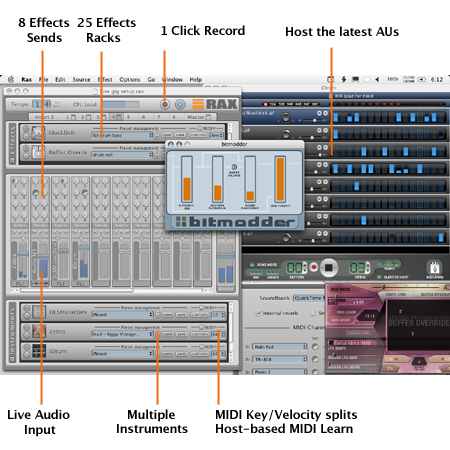Click the blue power button in Rax toolbar
The image size is (450, 450).
pyautogui.click(x=180, y=105)
